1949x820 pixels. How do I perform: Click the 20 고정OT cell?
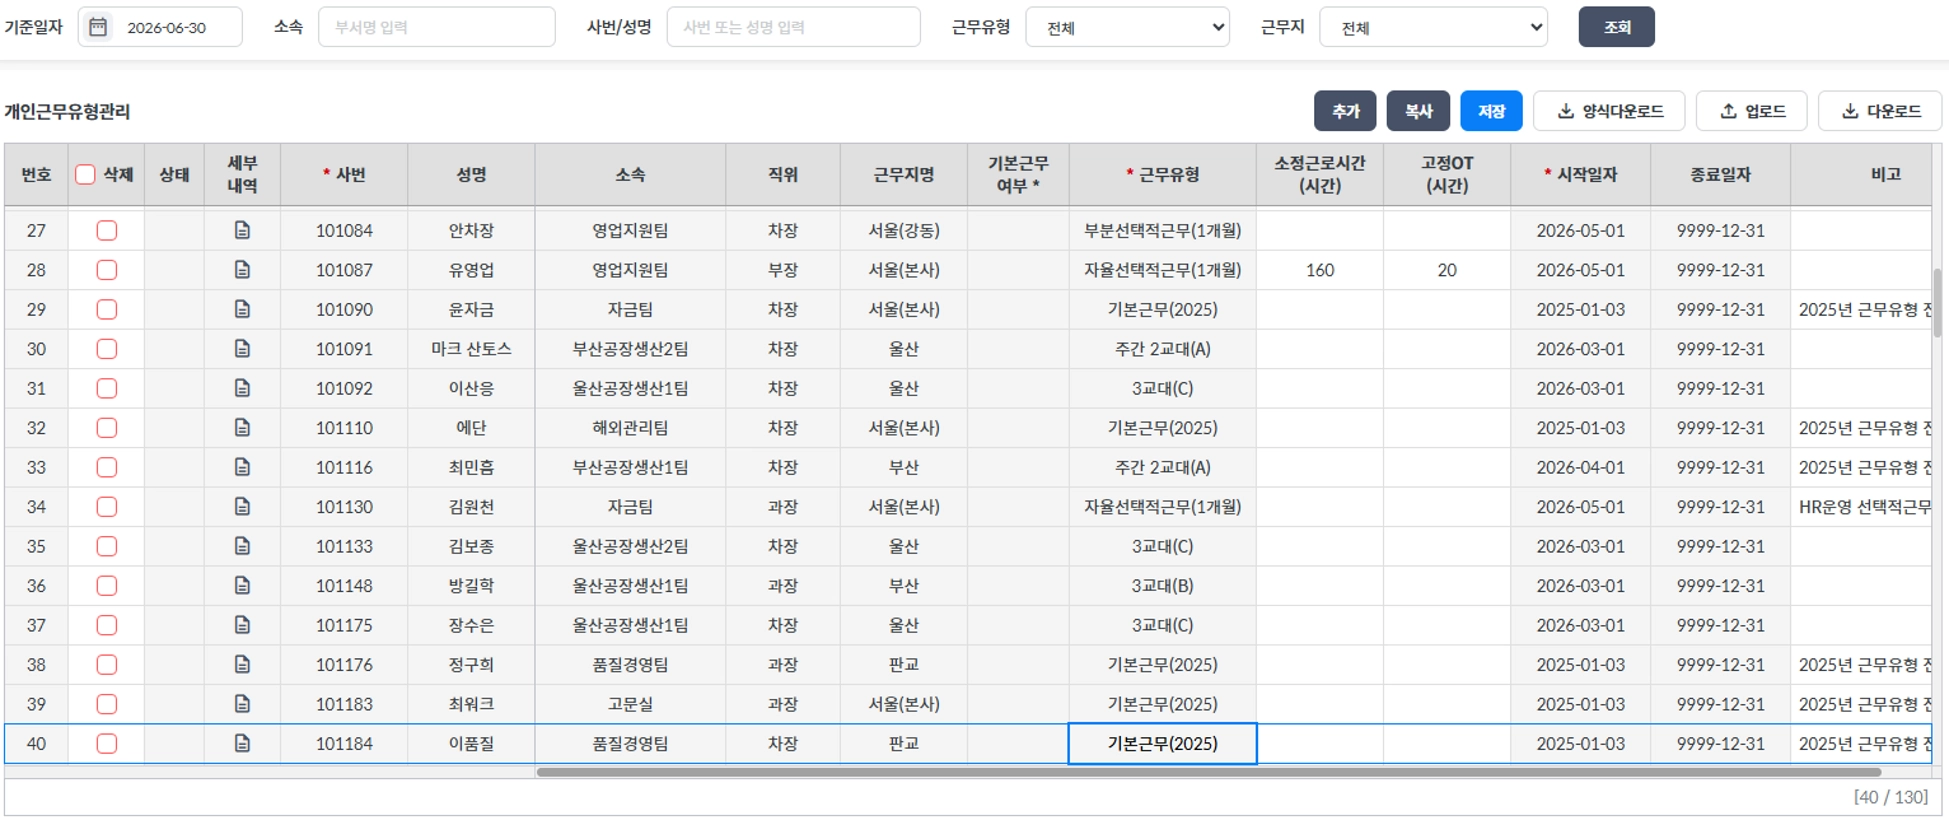pos(1447,270)
